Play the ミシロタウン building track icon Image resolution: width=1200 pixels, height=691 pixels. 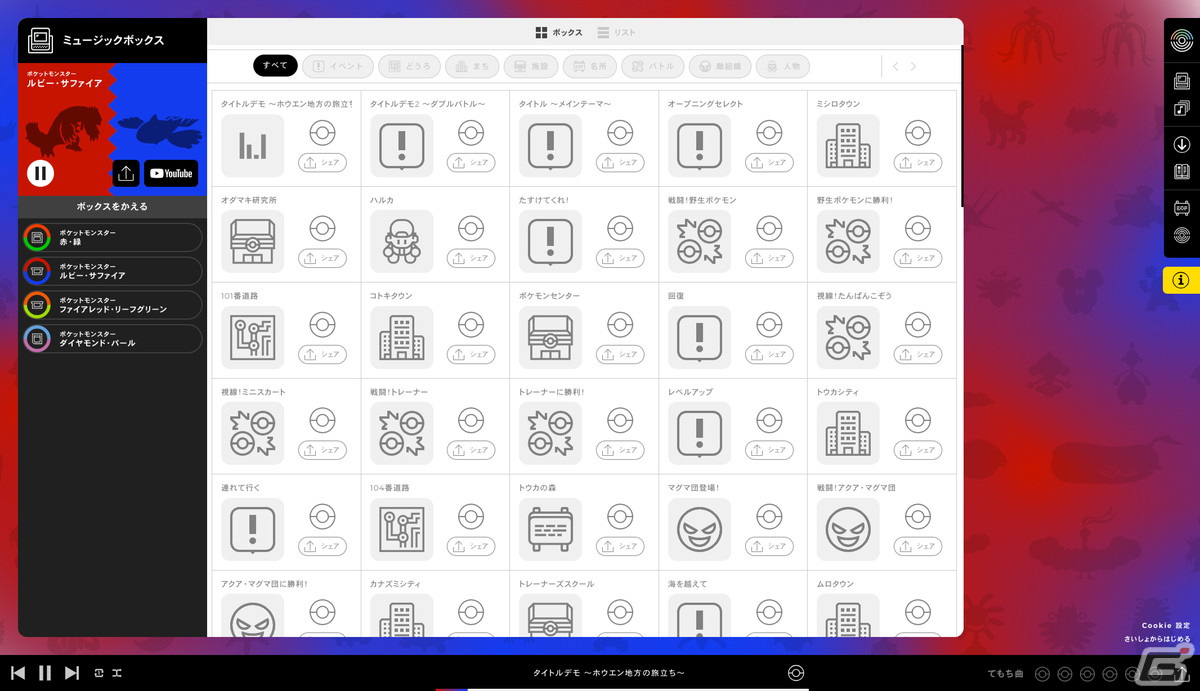[848, 146]
